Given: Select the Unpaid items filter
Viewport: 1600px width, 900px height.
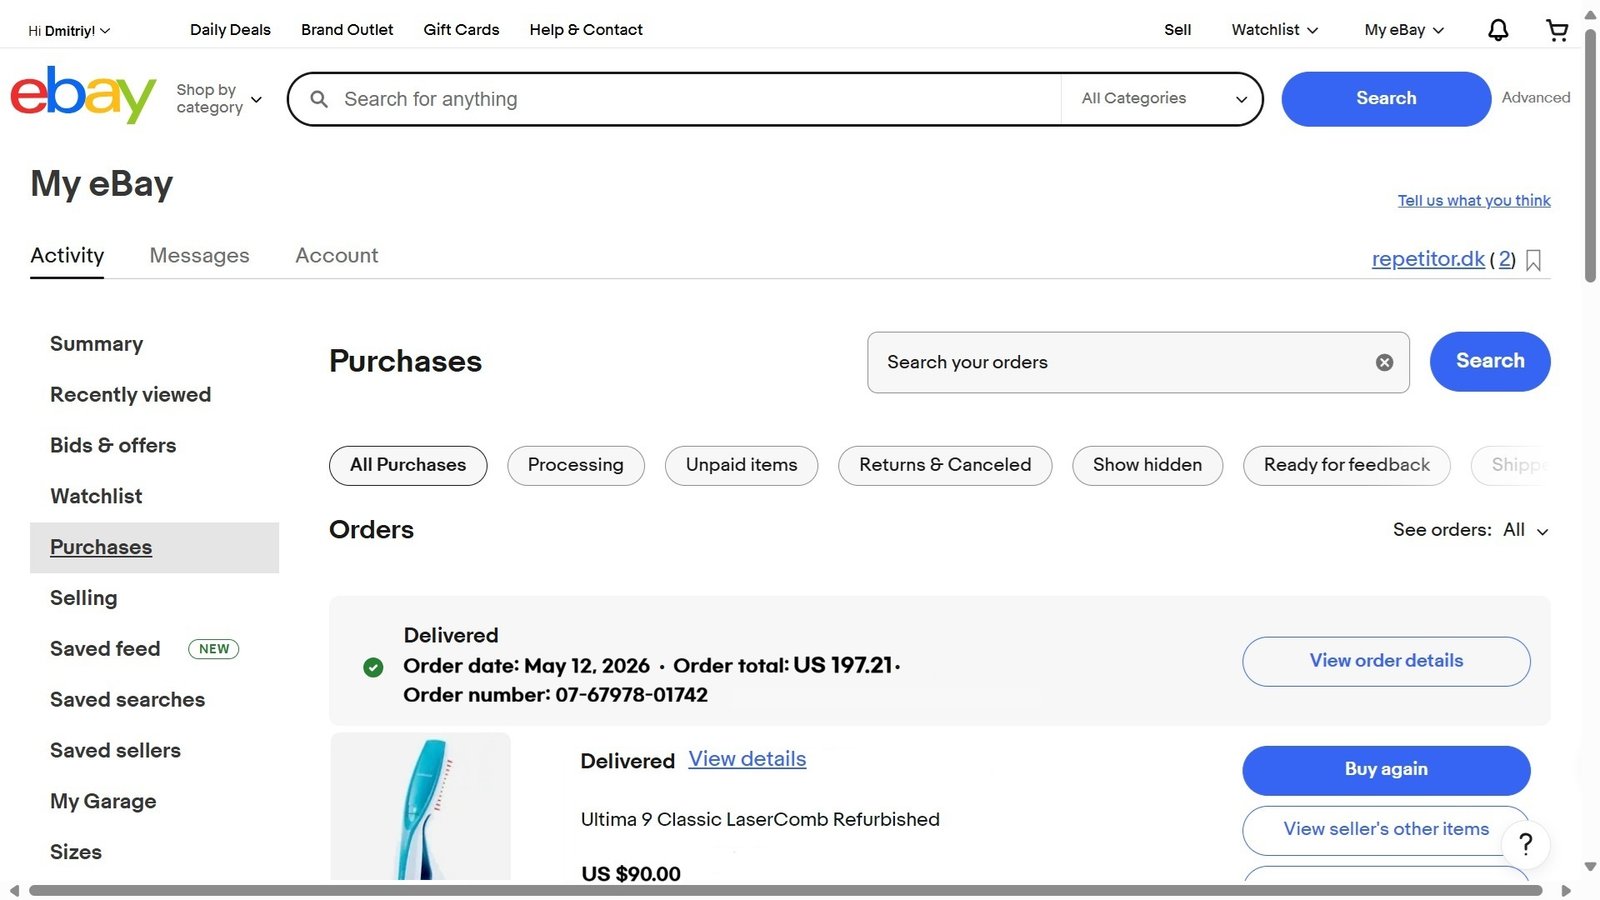Looking at the screenshot, I should pos(742,465).
